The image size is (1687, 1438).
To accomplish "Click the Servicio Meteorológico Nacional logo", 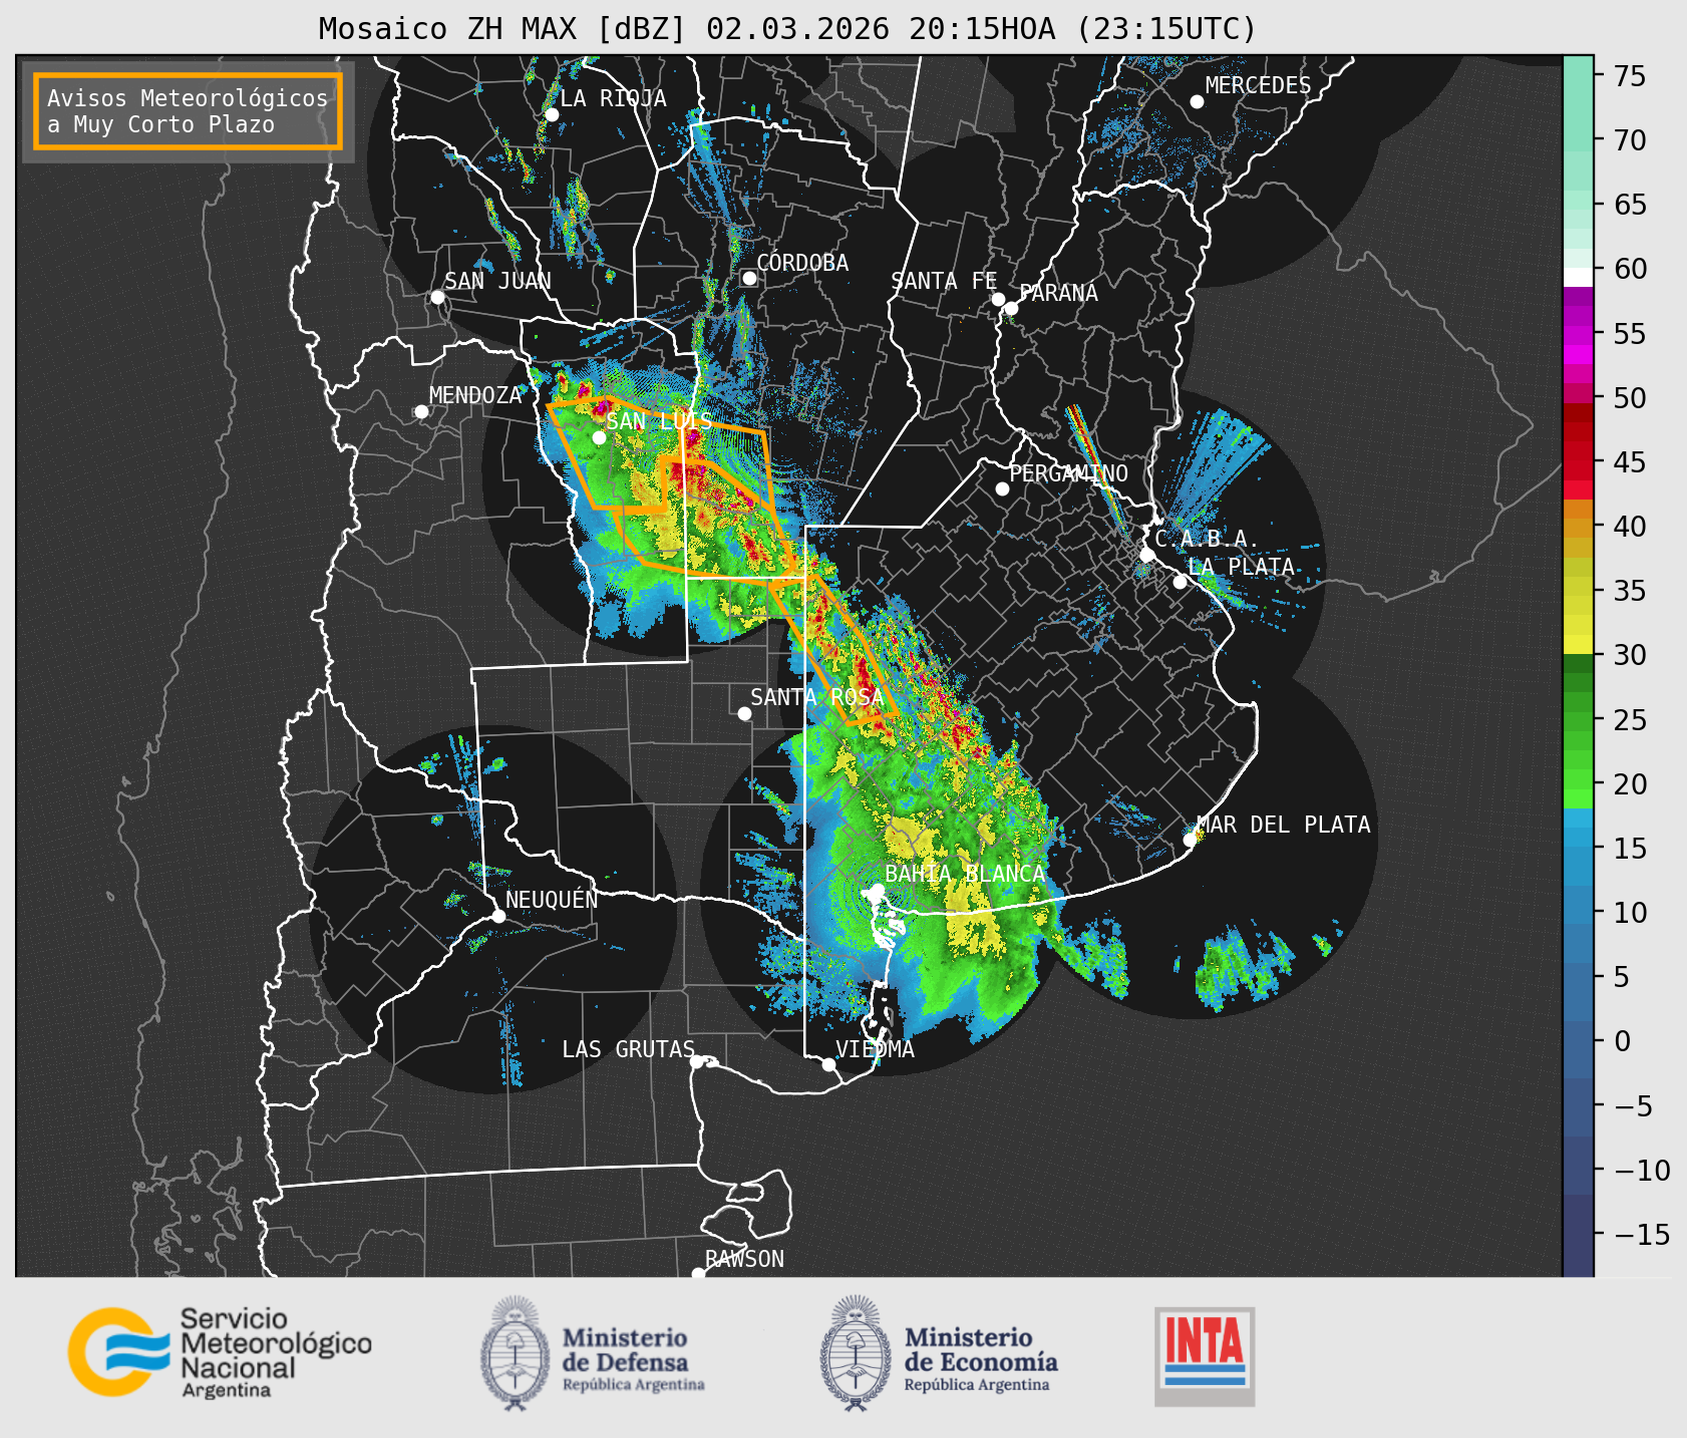I will 219,1352.
